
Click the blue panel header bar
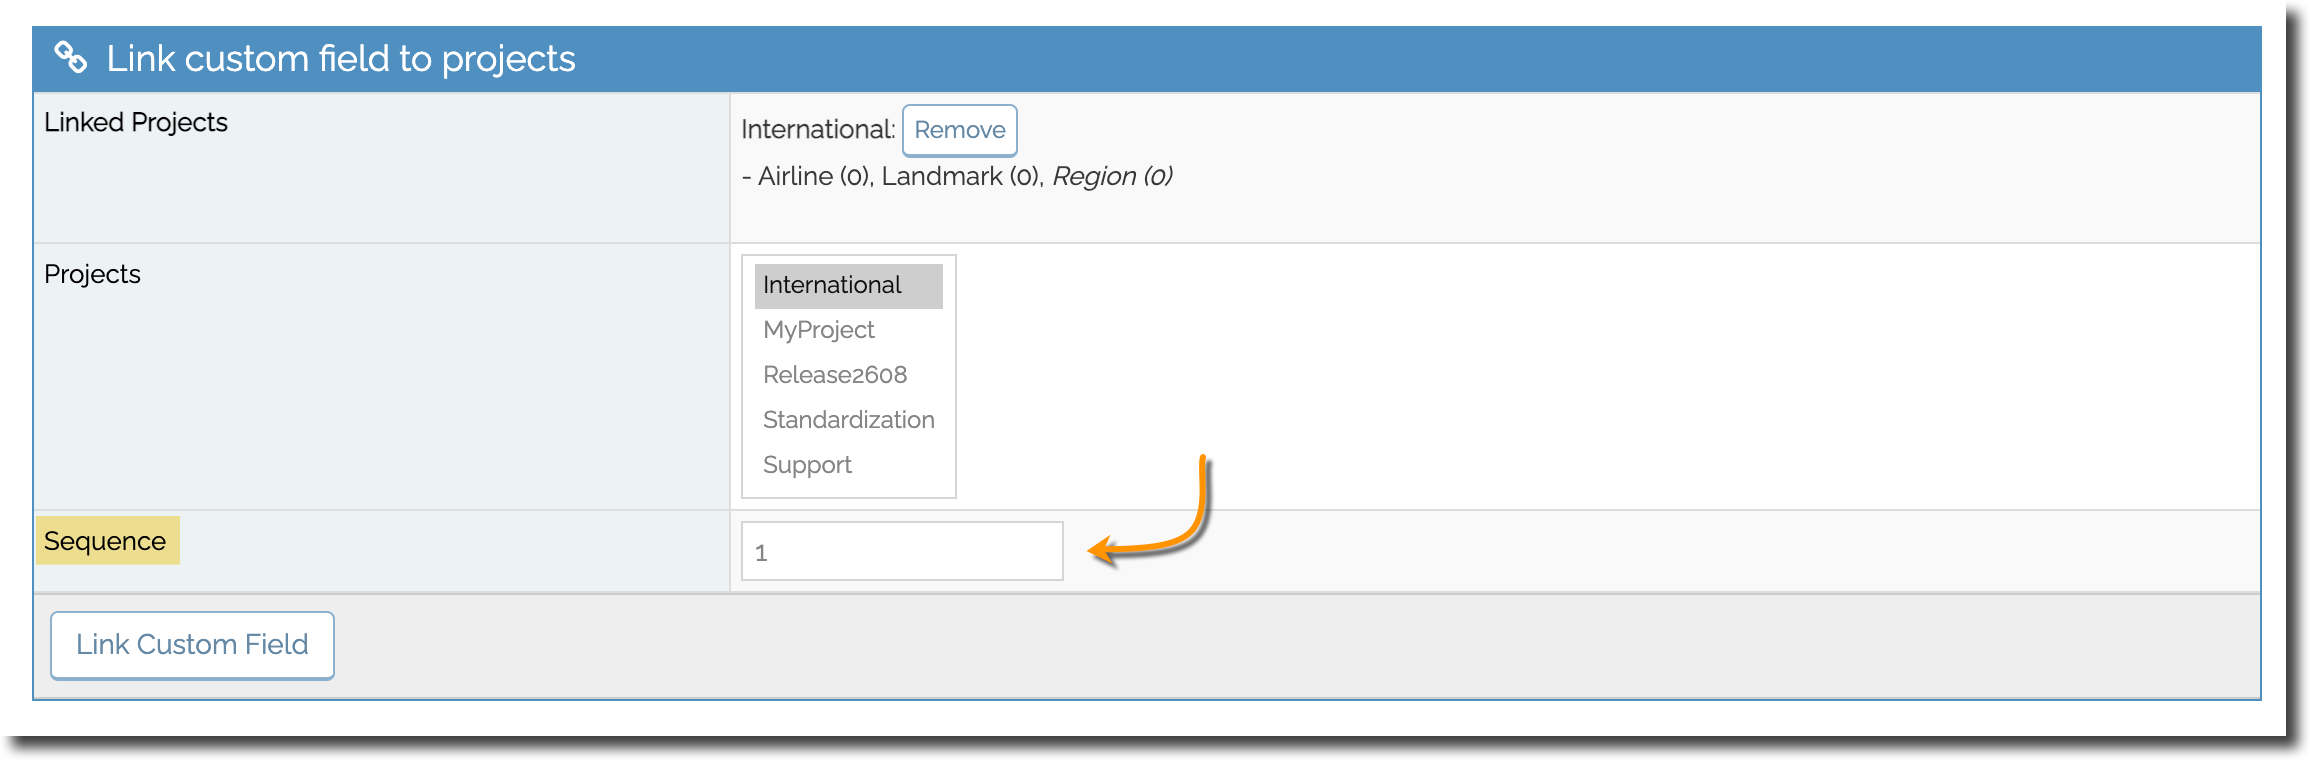1147,59
